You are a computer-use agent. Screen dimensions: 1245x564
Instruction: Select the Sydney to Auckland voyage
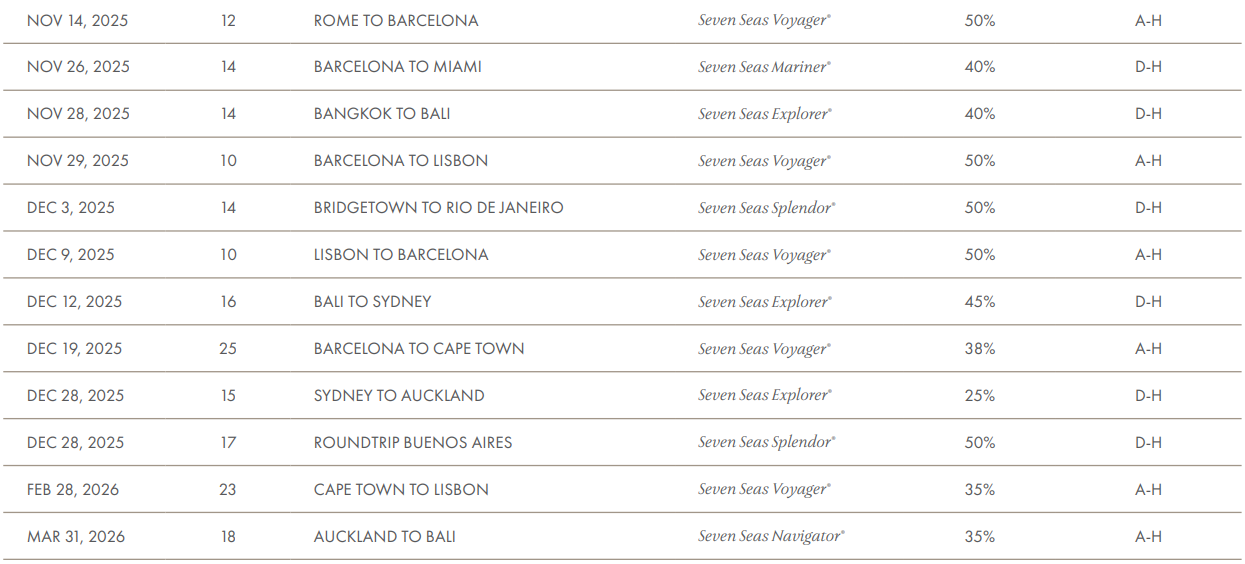click(399, 396)
